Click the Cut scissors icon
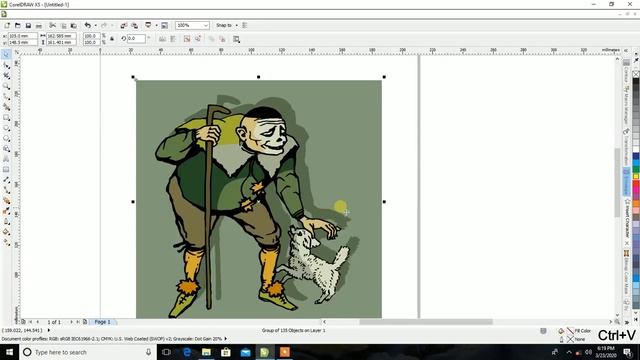The height and width of the screenshot is (360, 640). [x=53, y=25]
